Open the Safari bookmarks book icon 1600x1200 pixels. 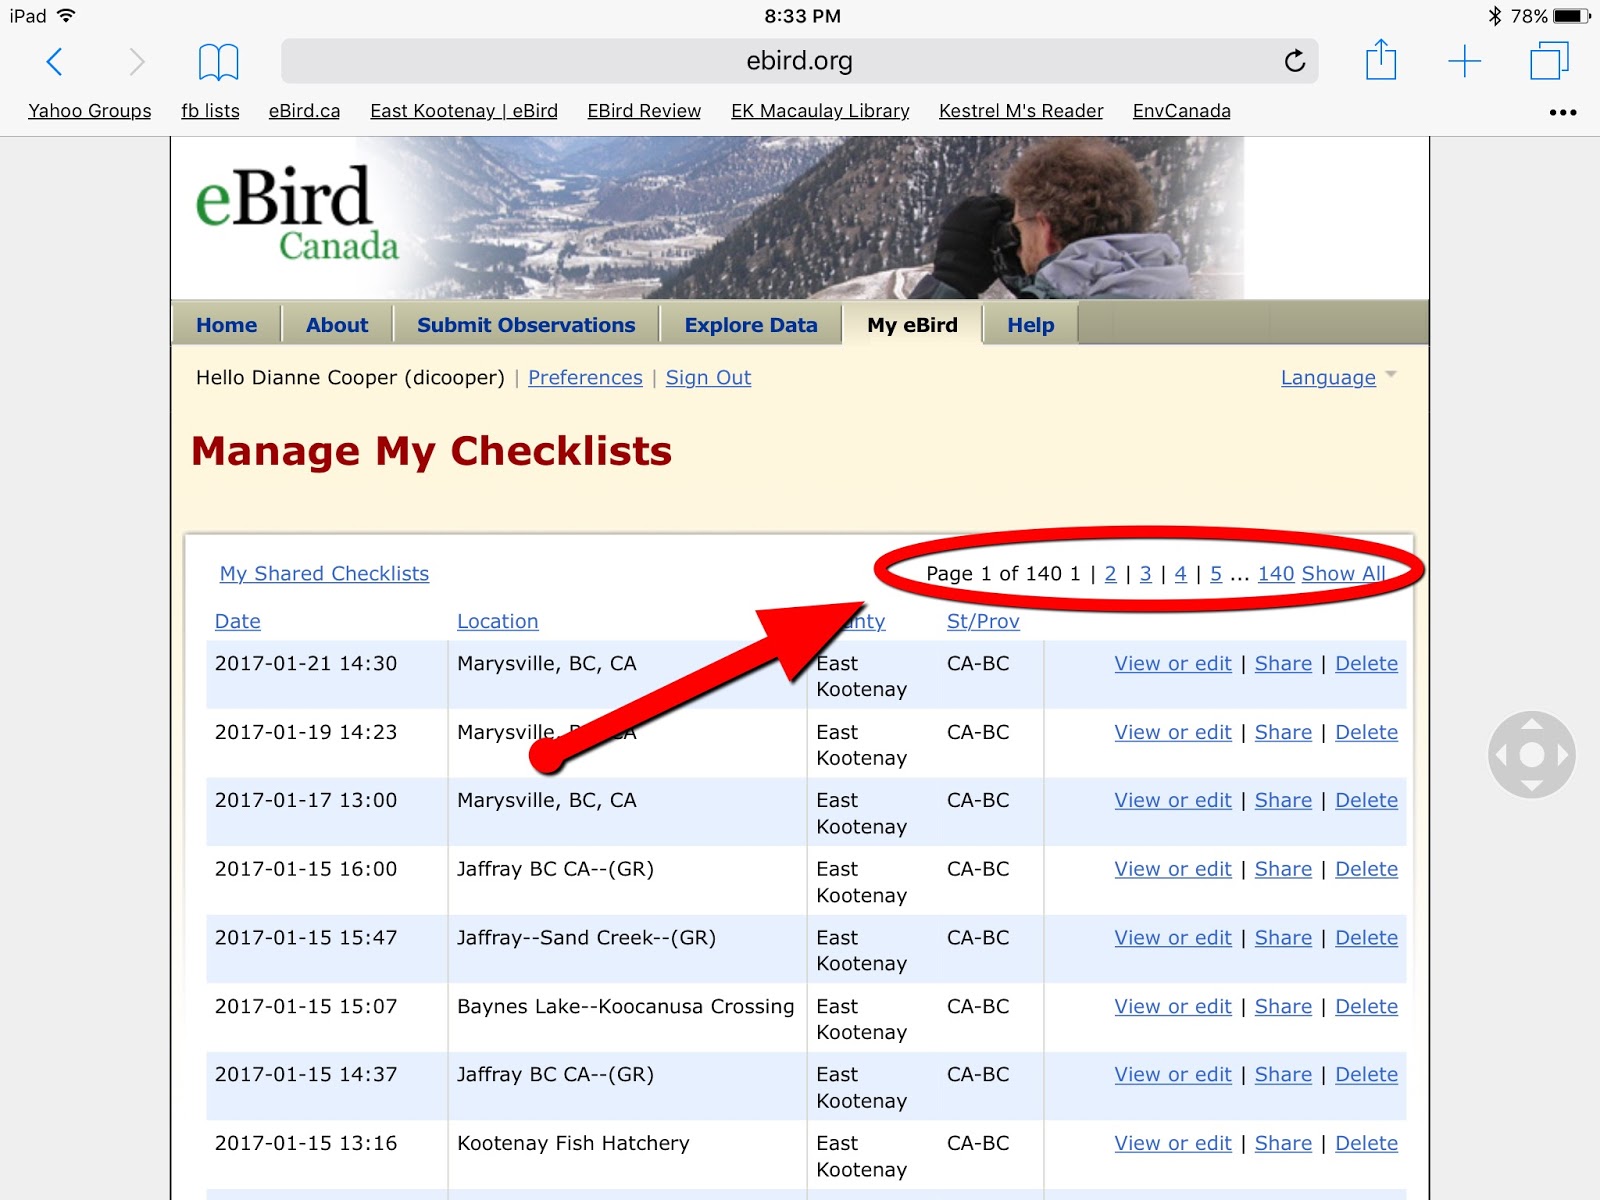tap(218, 62)
